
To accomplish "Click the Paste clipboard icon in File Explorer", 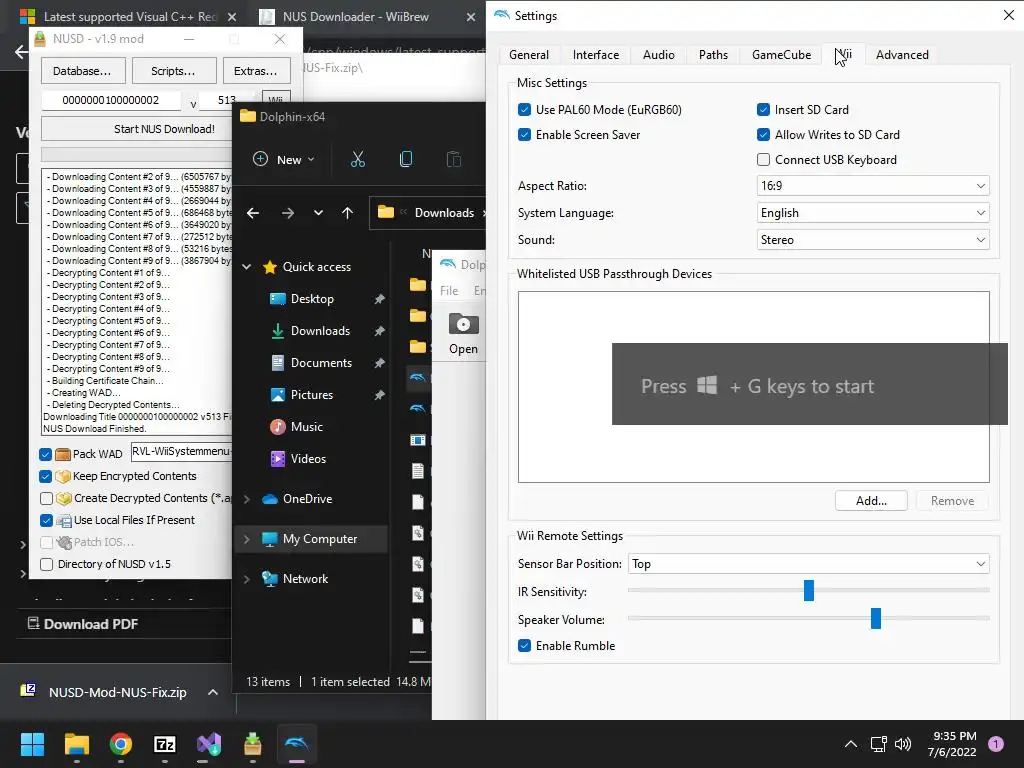I will (x=454, y=159).
